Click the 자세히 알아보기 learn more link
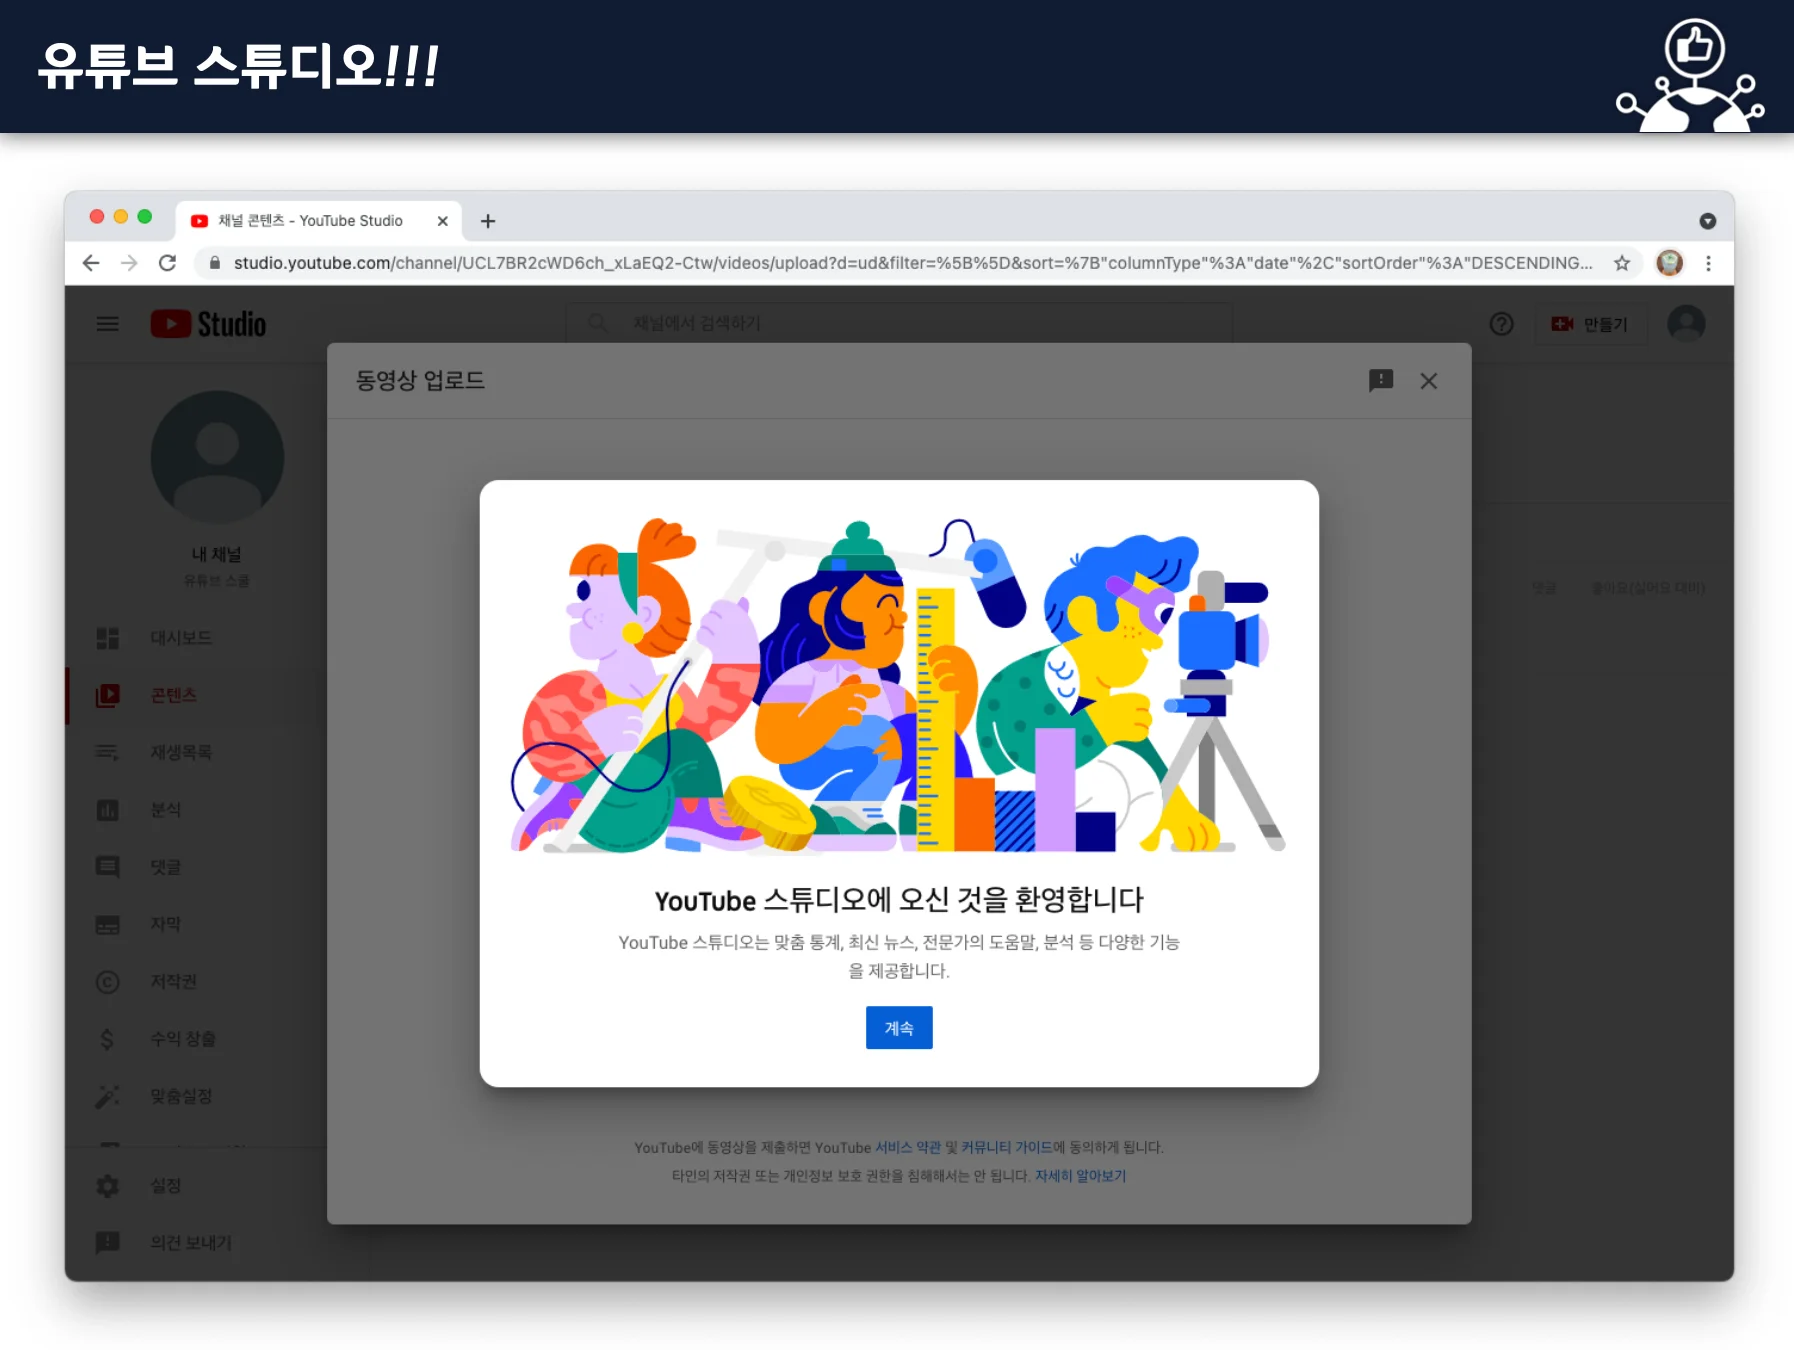1794x1350 pixels. coord(1080,1176)
